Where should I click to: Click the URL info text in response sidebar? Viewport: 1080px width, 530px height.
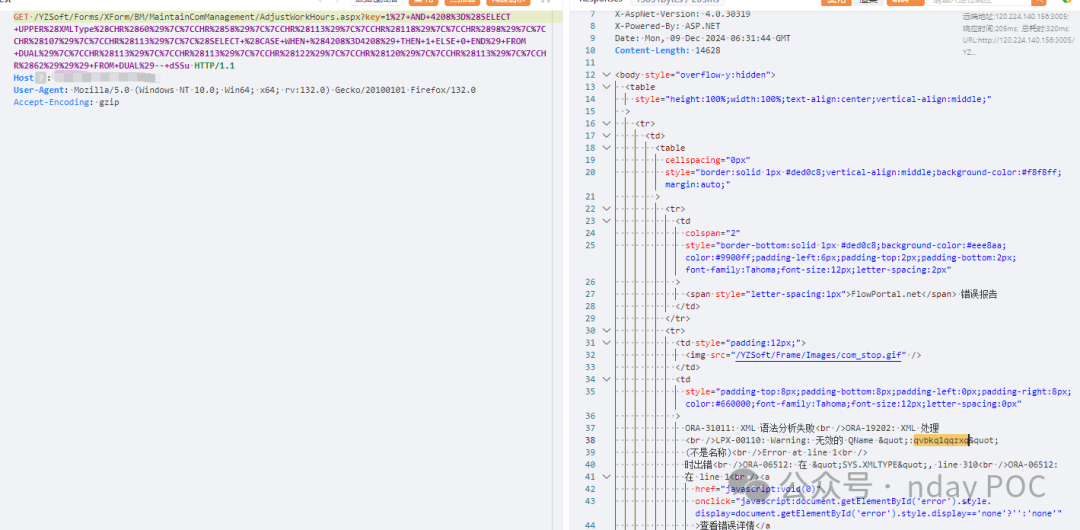1017,40
